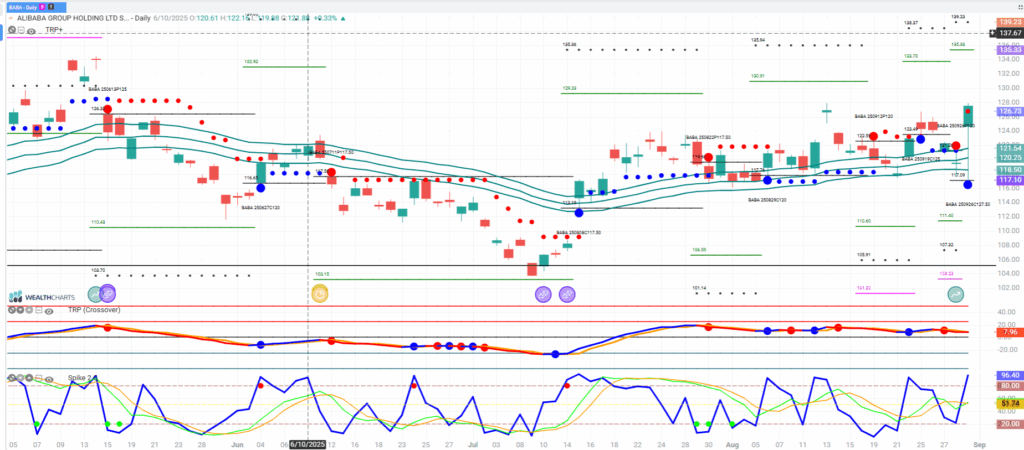The height and width of the screenshot is (450, 1024).
Task: Click the BABA 250627C120 option label
Action: [x=261, y=208]
